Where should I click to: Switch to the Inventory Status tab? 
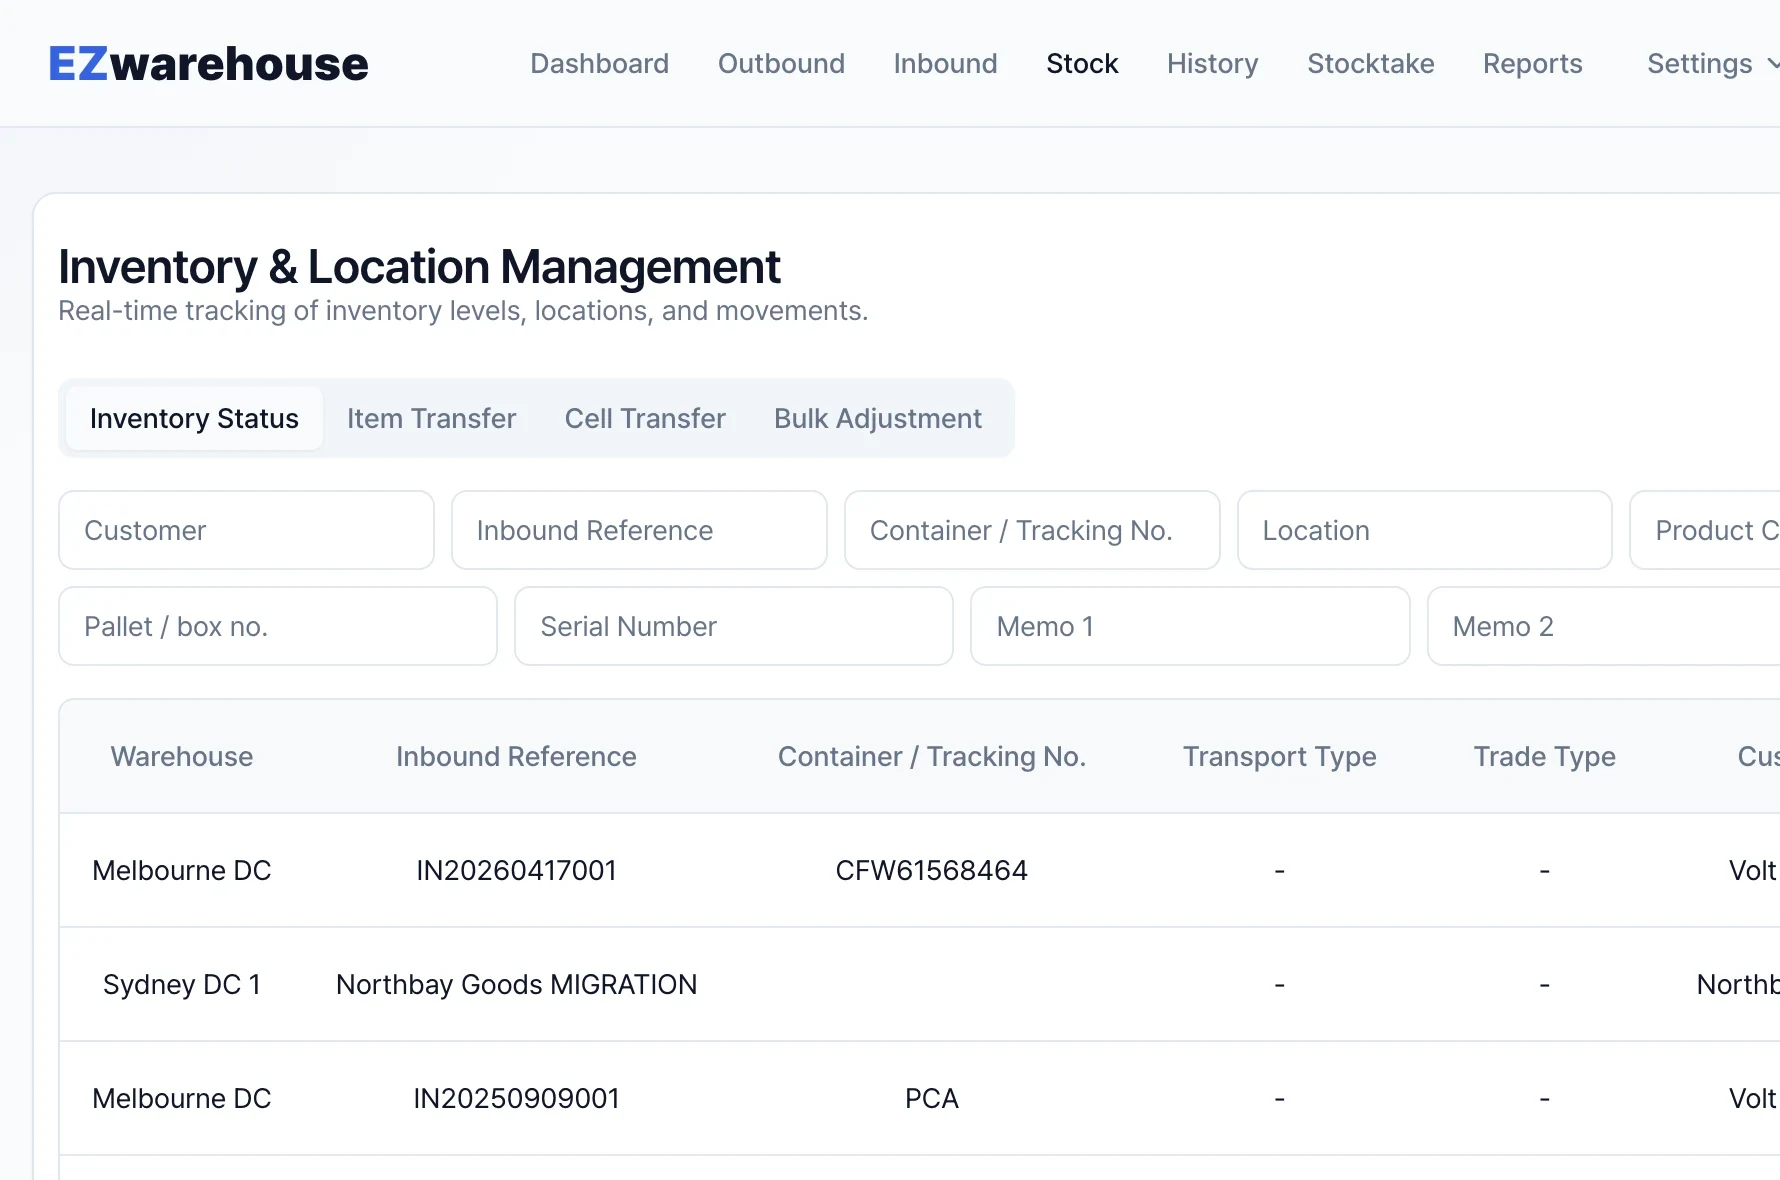194,418
